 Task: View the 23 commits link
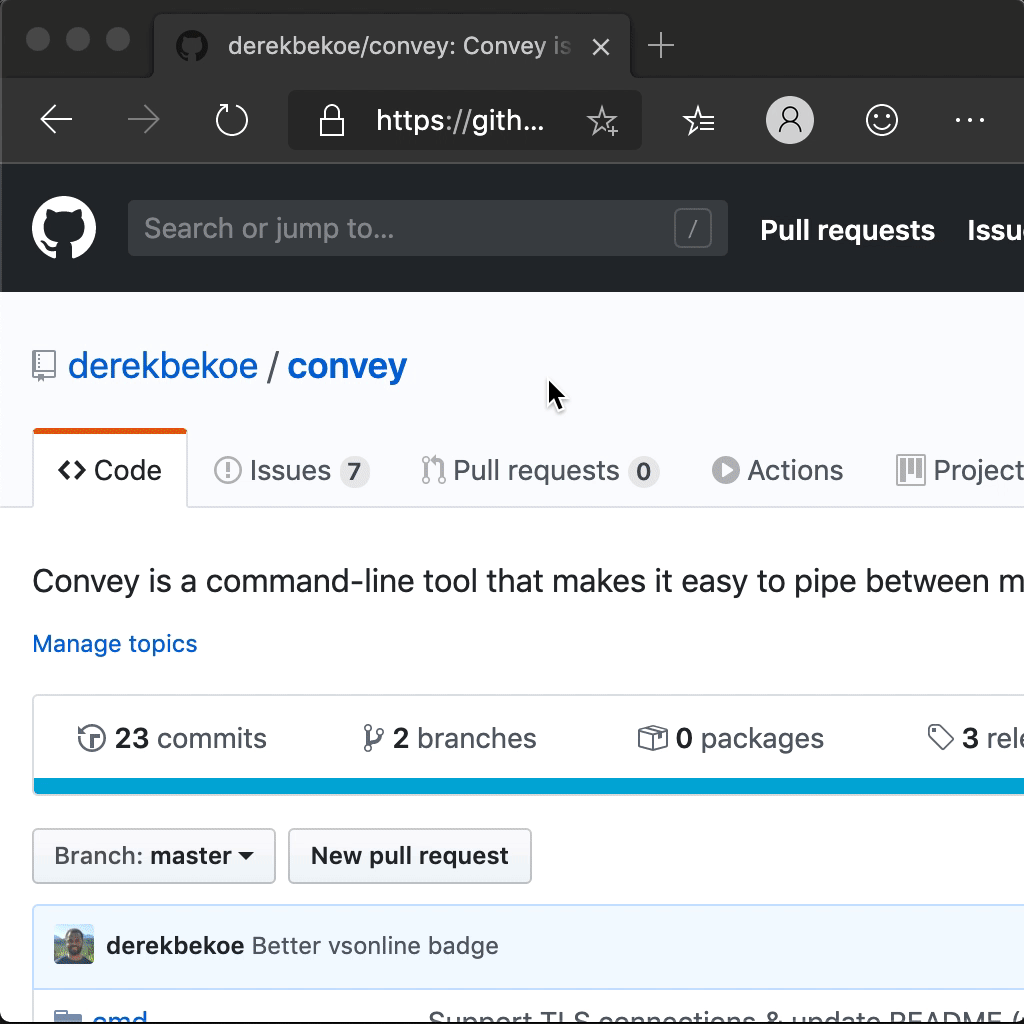tap(172, 739)
